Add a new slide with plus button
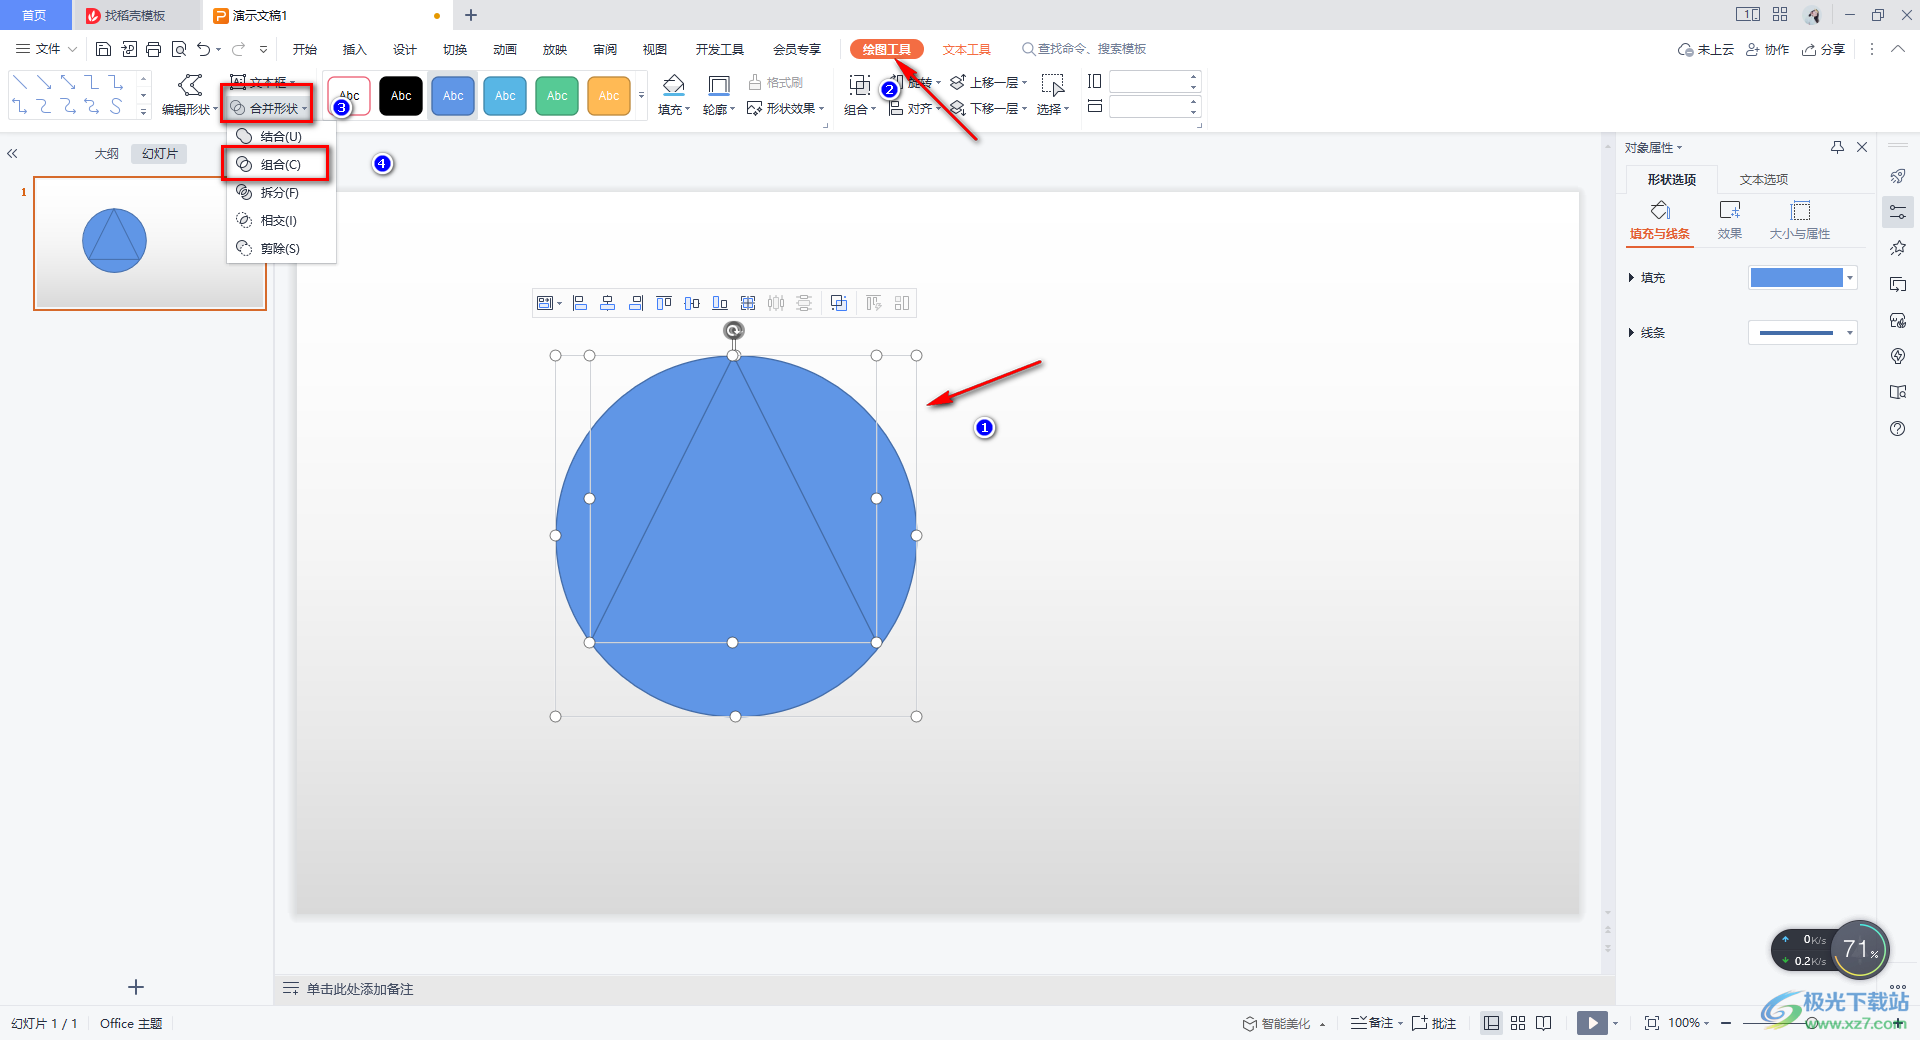1920x1040 pixels. (136, 987)
